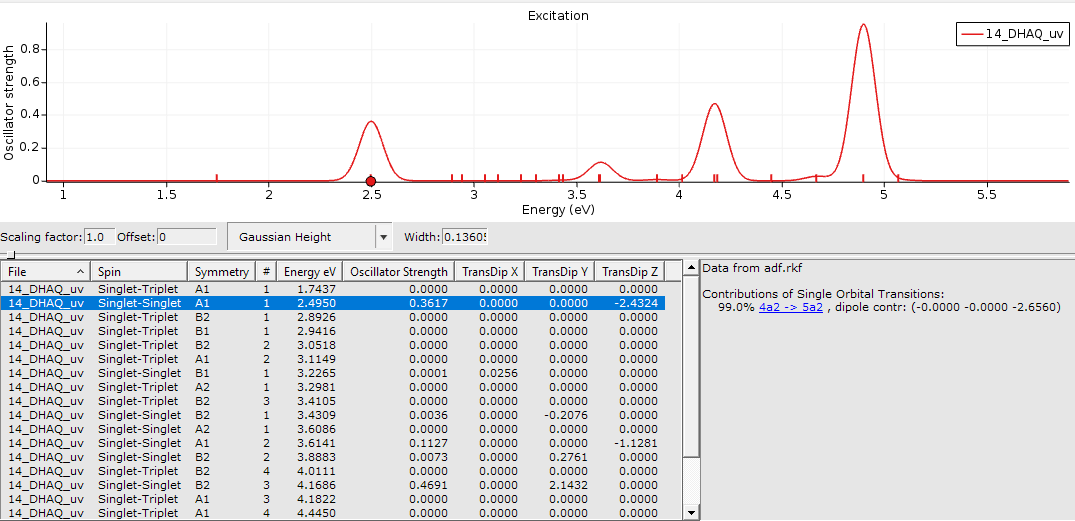Sort table by Energy eV column
Image resolution: width=1075 pixels, height=521 pixels.
tap(310, 272)
